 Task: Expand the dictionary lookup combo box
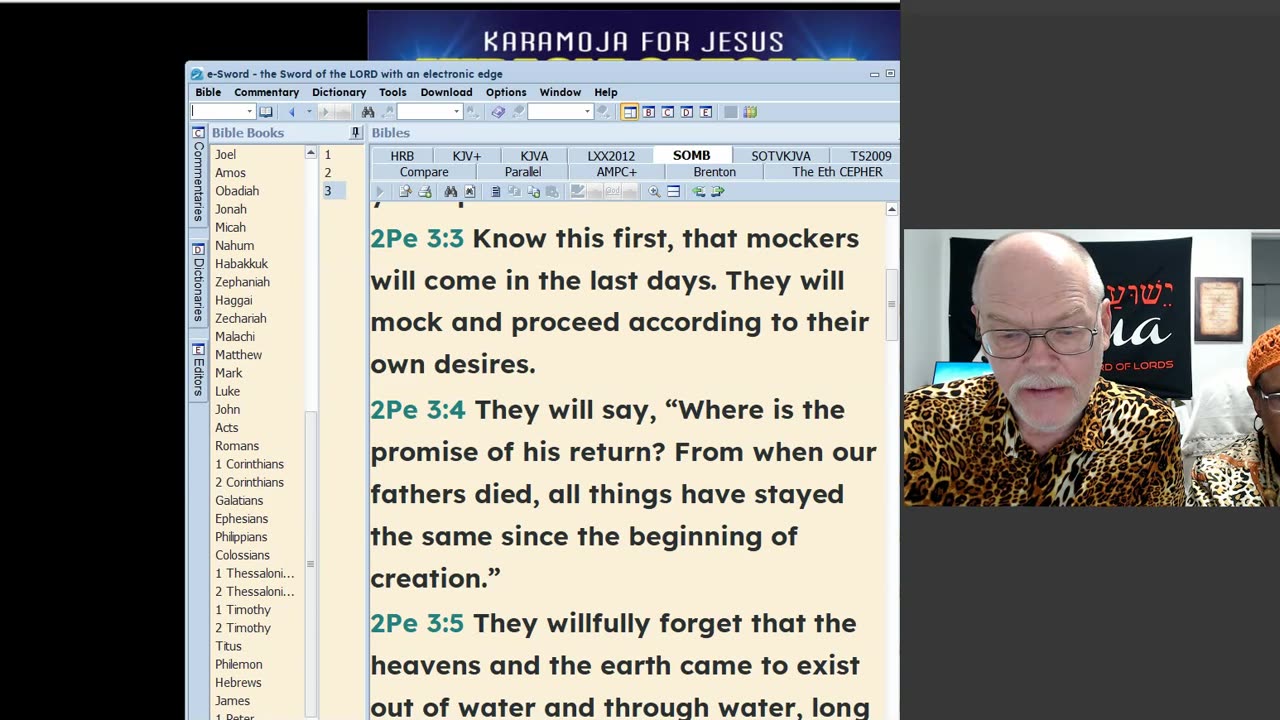coord(587,112)
